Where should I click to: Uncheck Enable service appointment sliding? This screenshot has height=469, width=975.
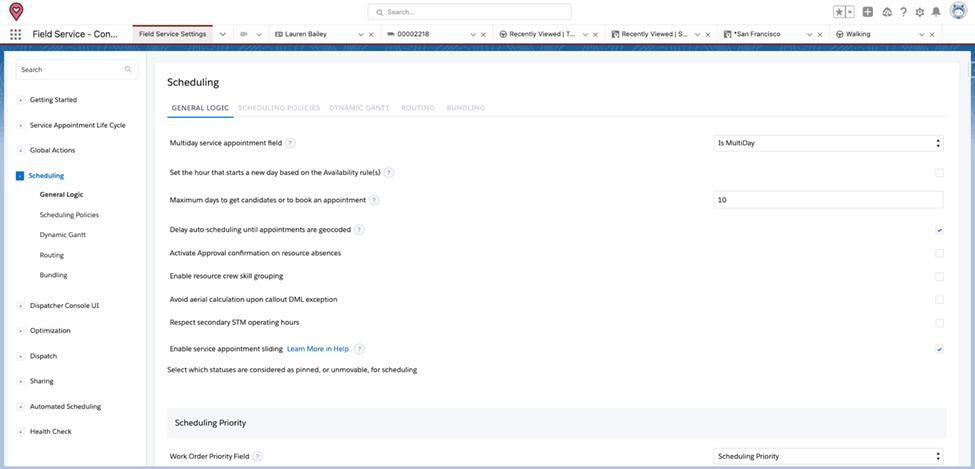[x=940, y=349]
